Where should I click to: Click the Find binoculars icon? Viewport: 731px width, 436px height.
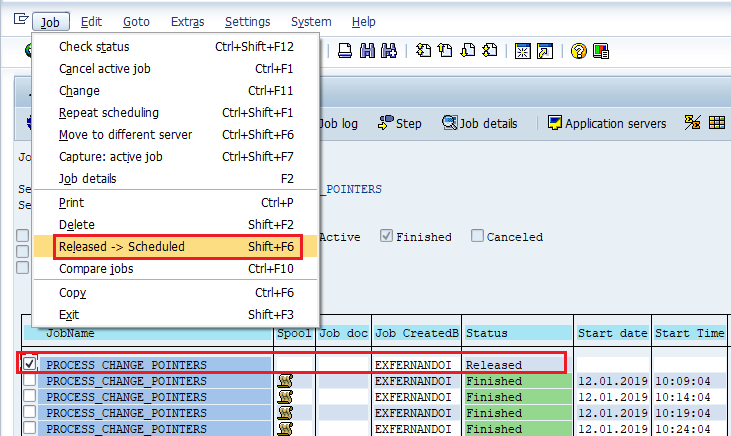pos(367,50)
